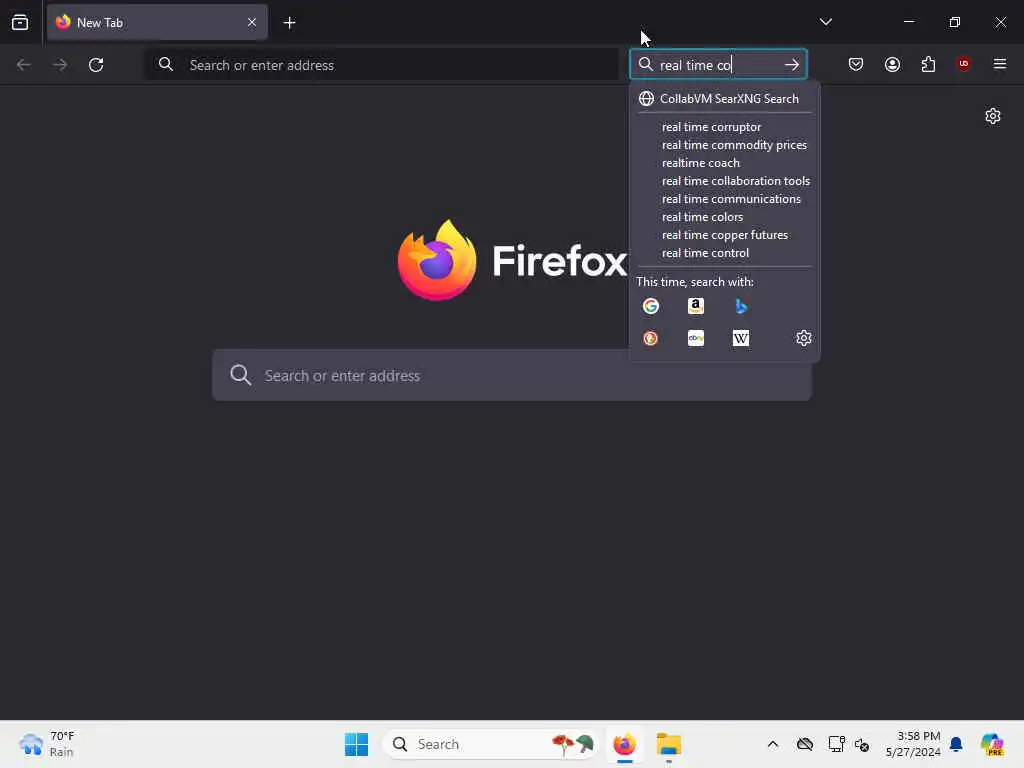This screenshot has width=1024, height=768.
Task: Close the New Tab tab
Action: 251,22
